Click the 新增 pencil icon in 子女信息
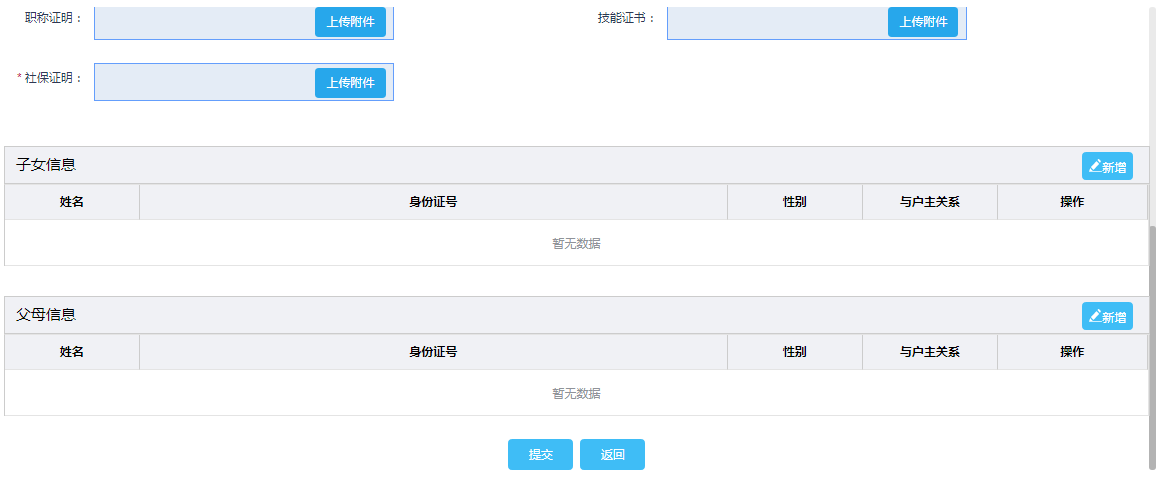Screen dimensions: 1164x482 1094,167
